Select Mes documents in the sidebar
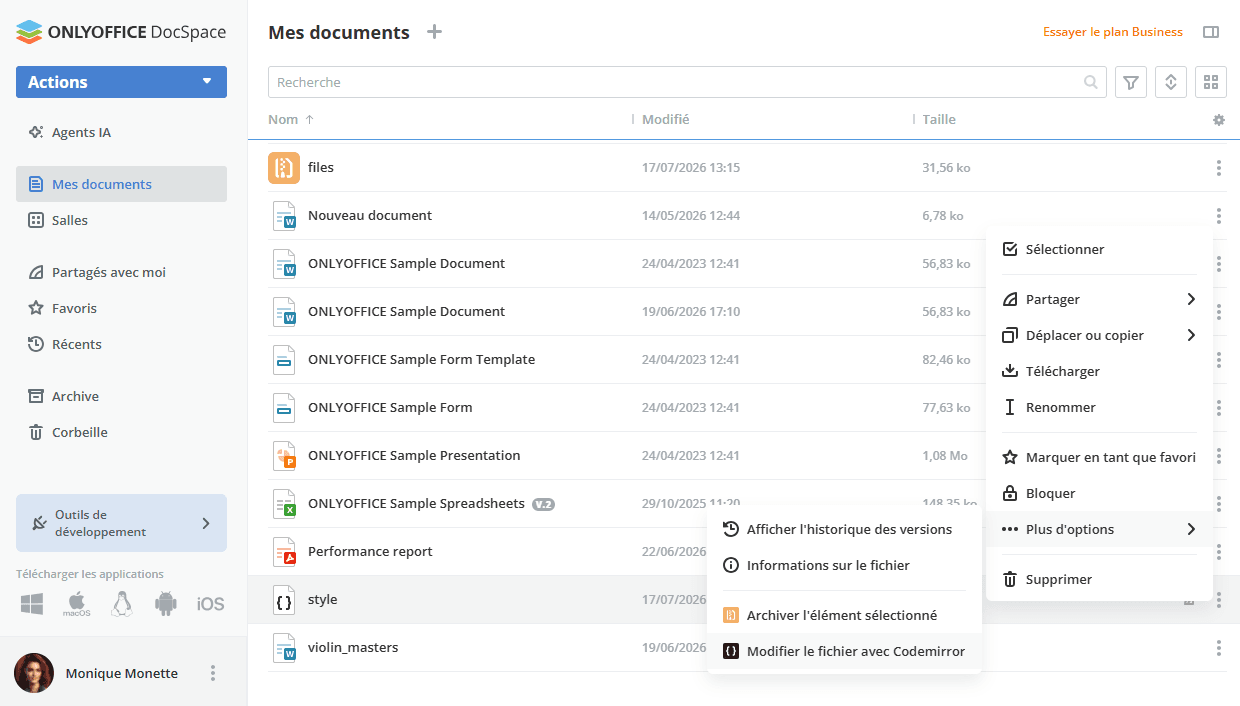This screenshot has width=1240, height=706. pos(121,184)
